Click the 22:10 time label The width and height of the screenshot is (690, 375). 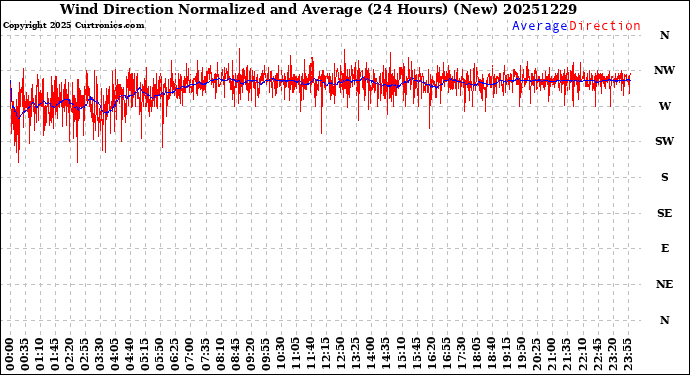(583, 354)
